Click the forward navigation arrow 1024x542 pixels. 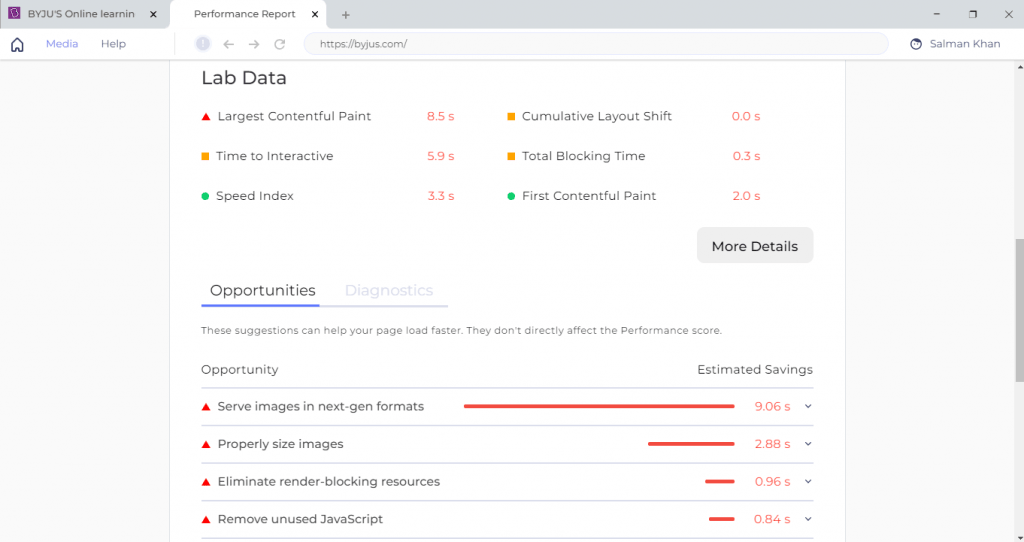click(254, 44)
